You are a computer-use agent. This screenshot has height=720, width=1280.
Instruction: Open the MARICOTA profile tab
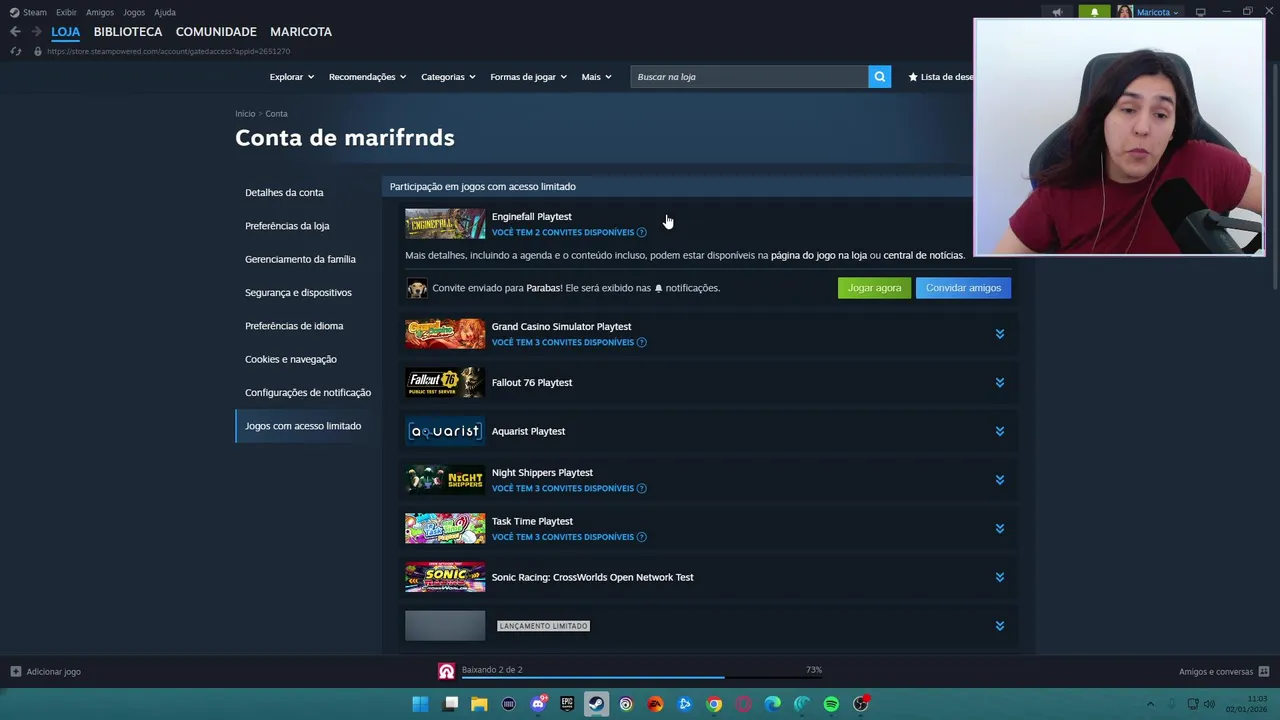coord(301,32)
